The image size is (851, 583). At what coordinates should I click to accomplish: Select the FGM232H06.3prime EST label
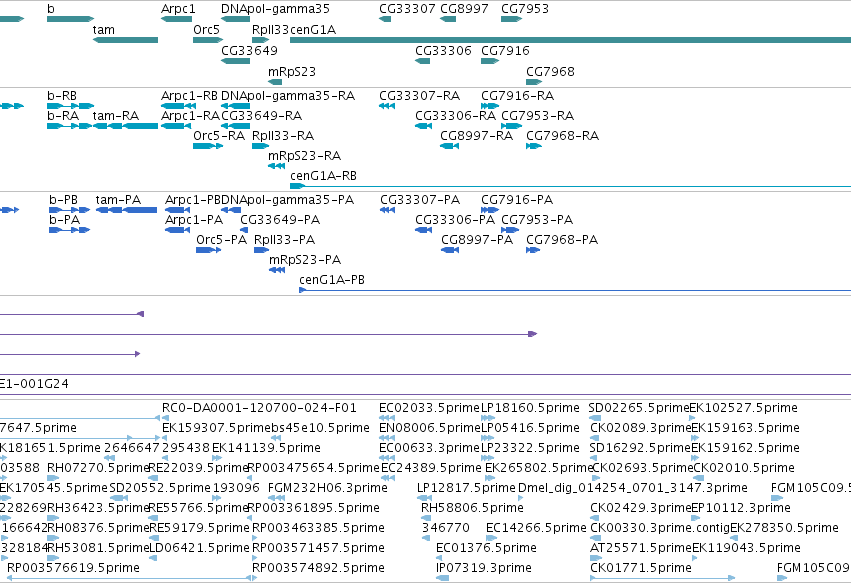coord(328,488)
